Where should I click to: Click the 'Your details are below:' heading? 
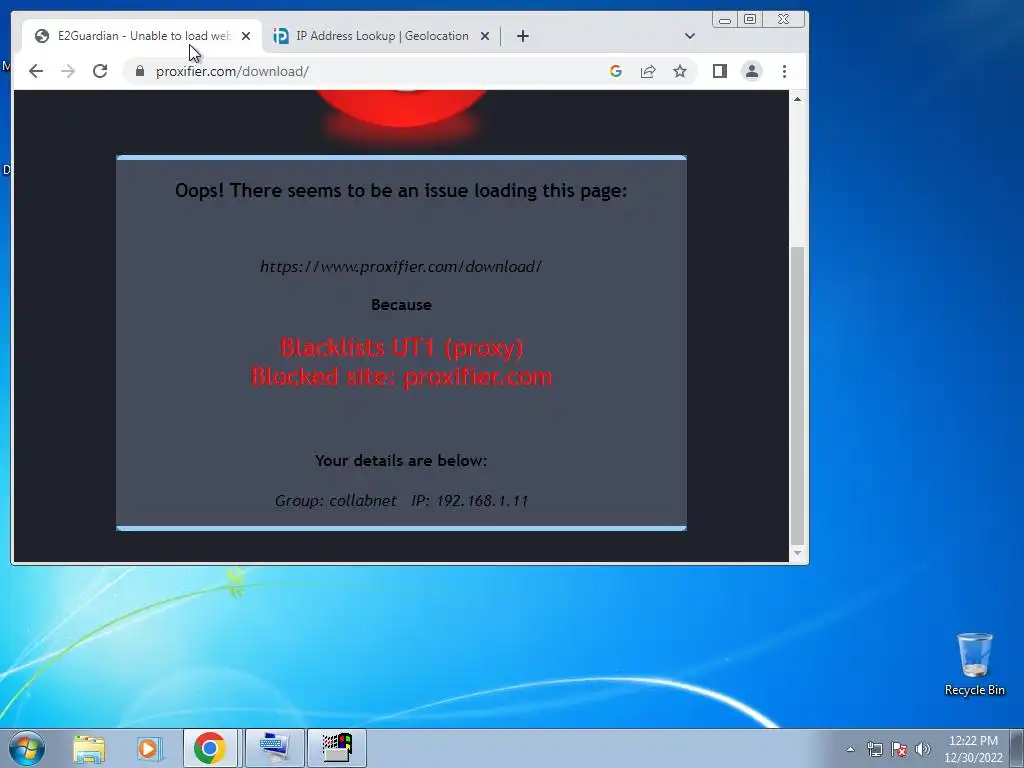click(x=401, y=460)
